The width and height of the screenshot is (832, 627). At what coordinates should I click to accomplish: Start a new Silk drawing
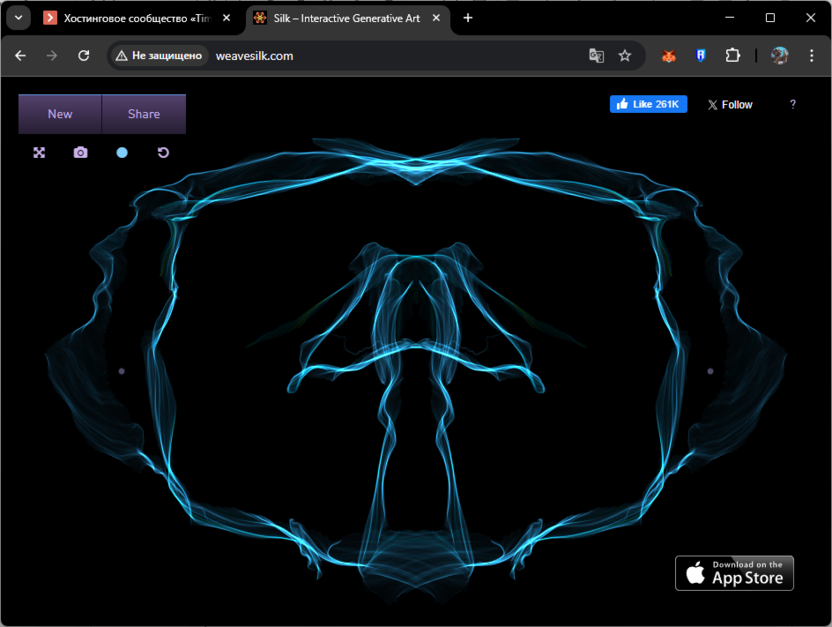(60, 114)
